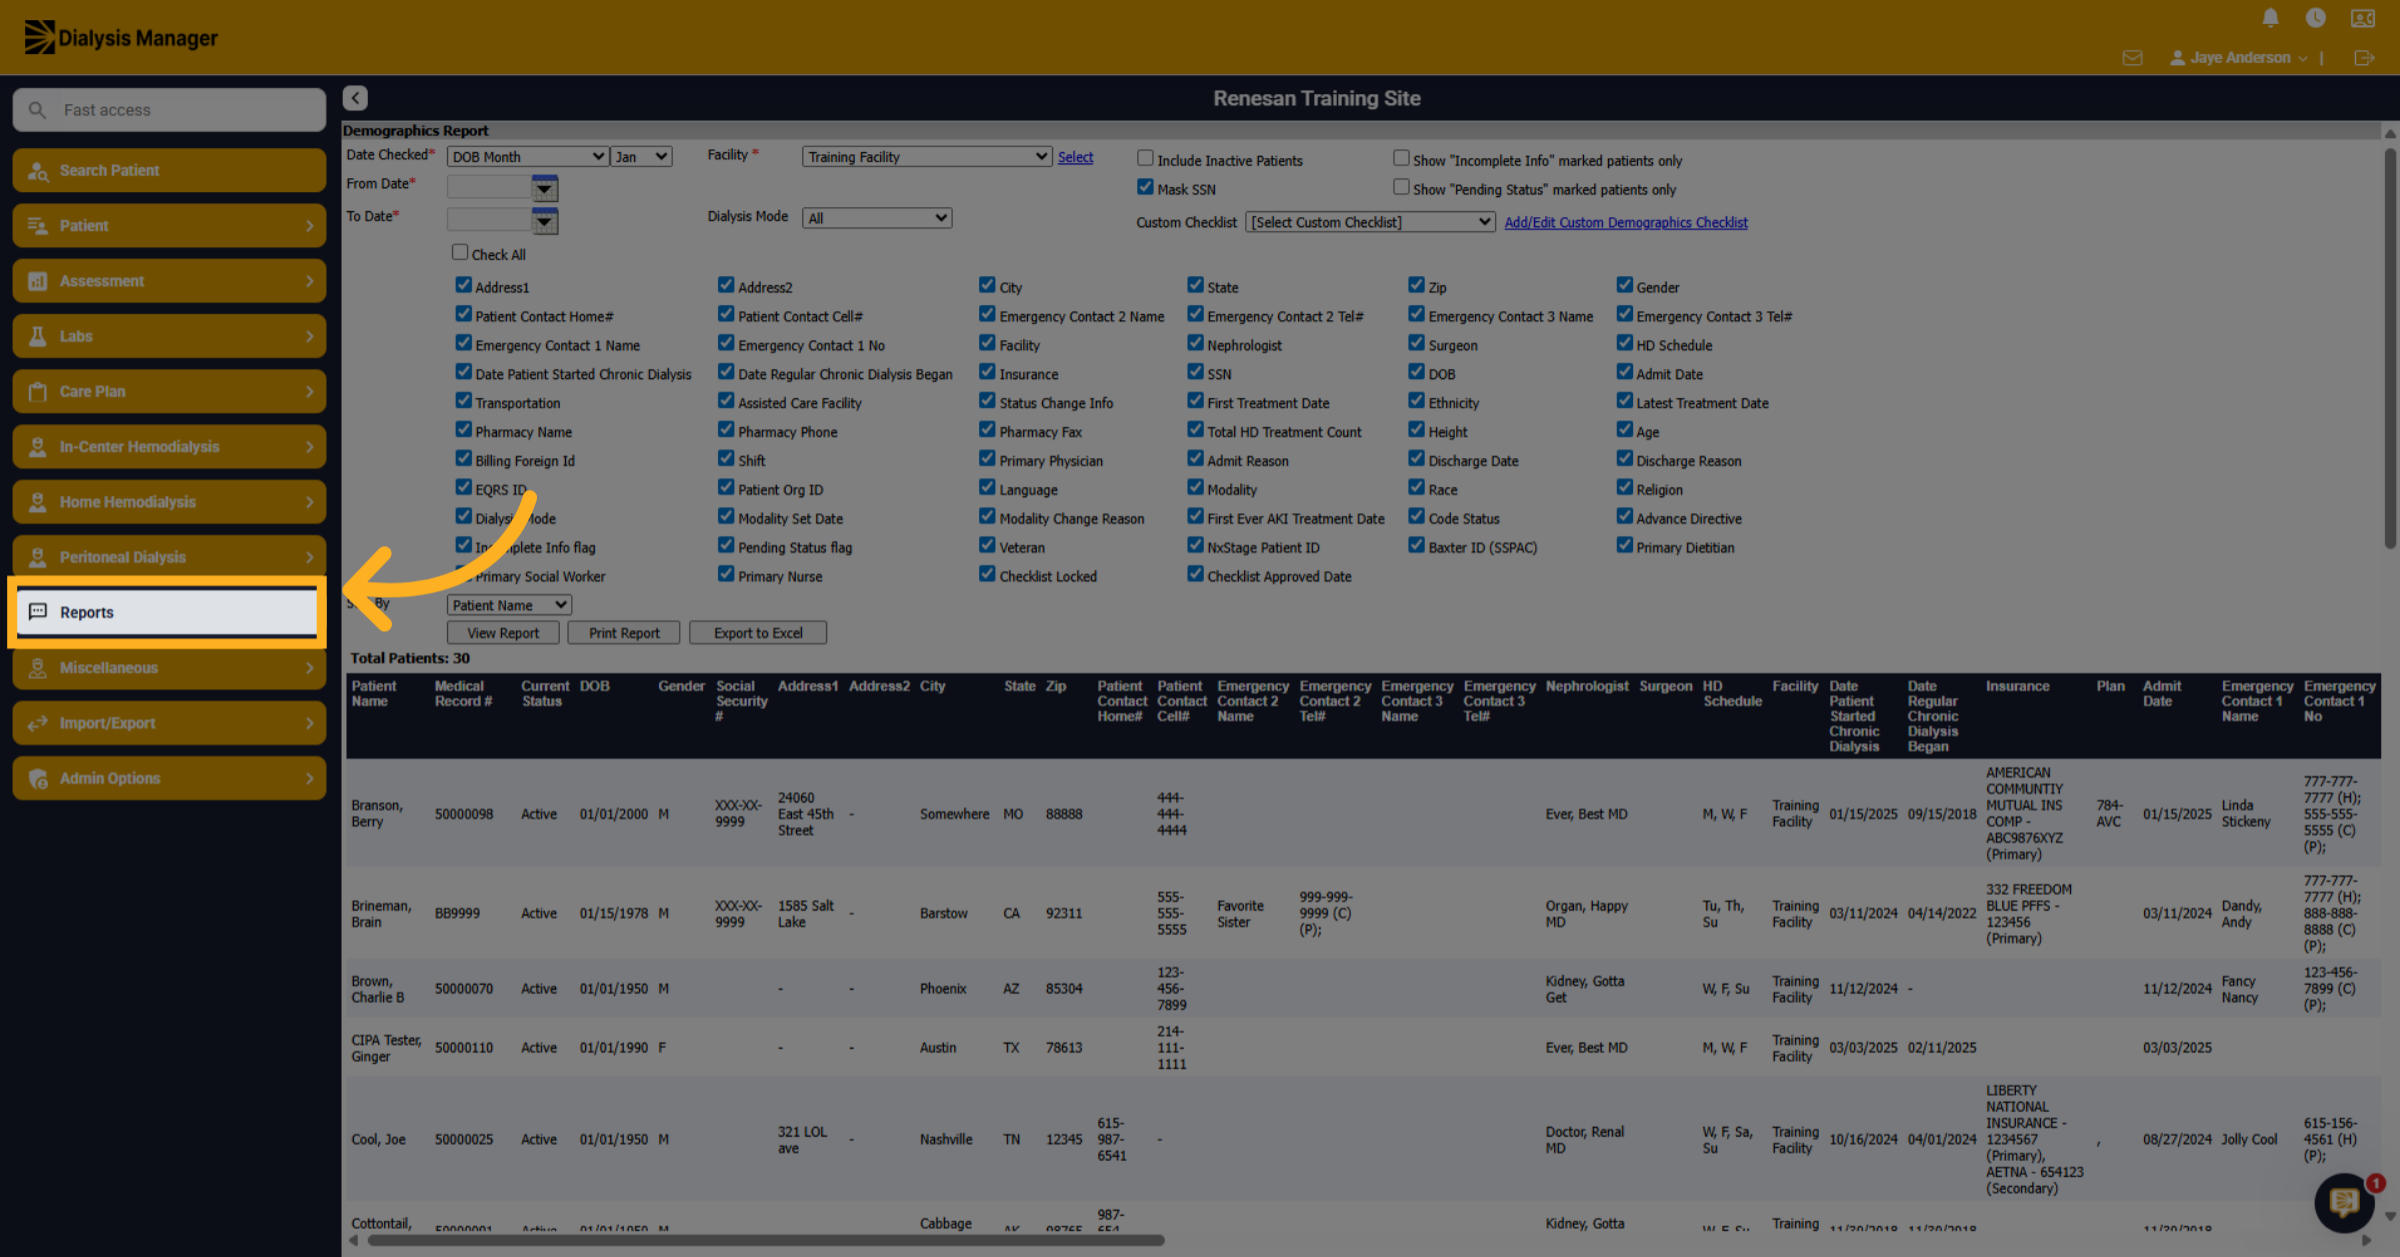
Task: Enable Include Inactive Patients checkbox
Action: coord(1145,158)
